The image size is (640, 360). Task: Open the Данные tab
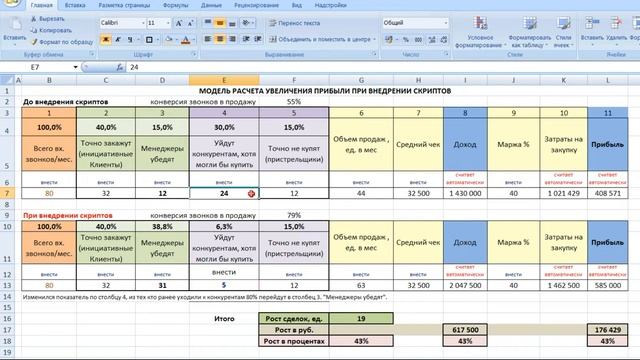pos(211,5)
